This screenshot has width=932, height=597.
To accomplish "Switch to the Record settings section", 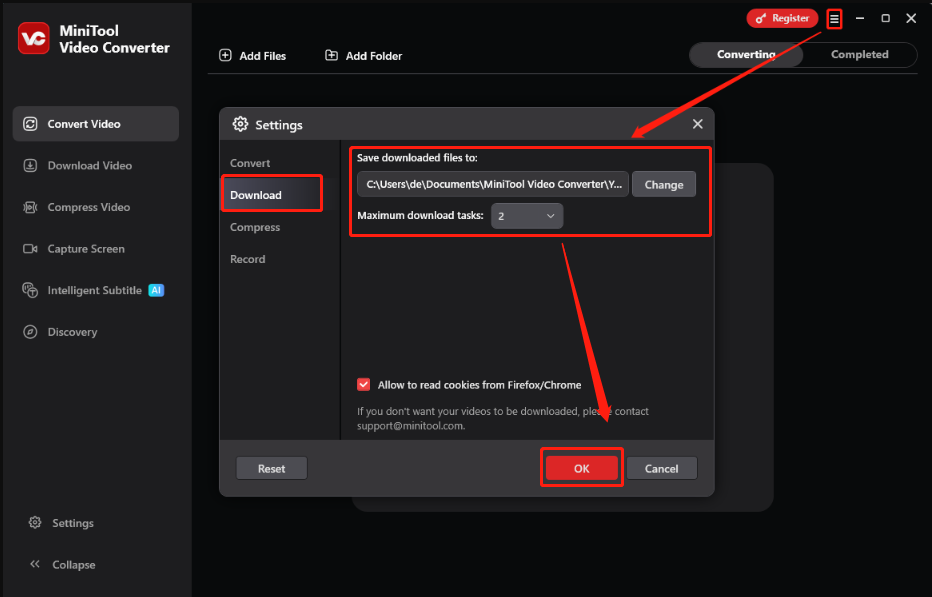I will click(247, 258).
